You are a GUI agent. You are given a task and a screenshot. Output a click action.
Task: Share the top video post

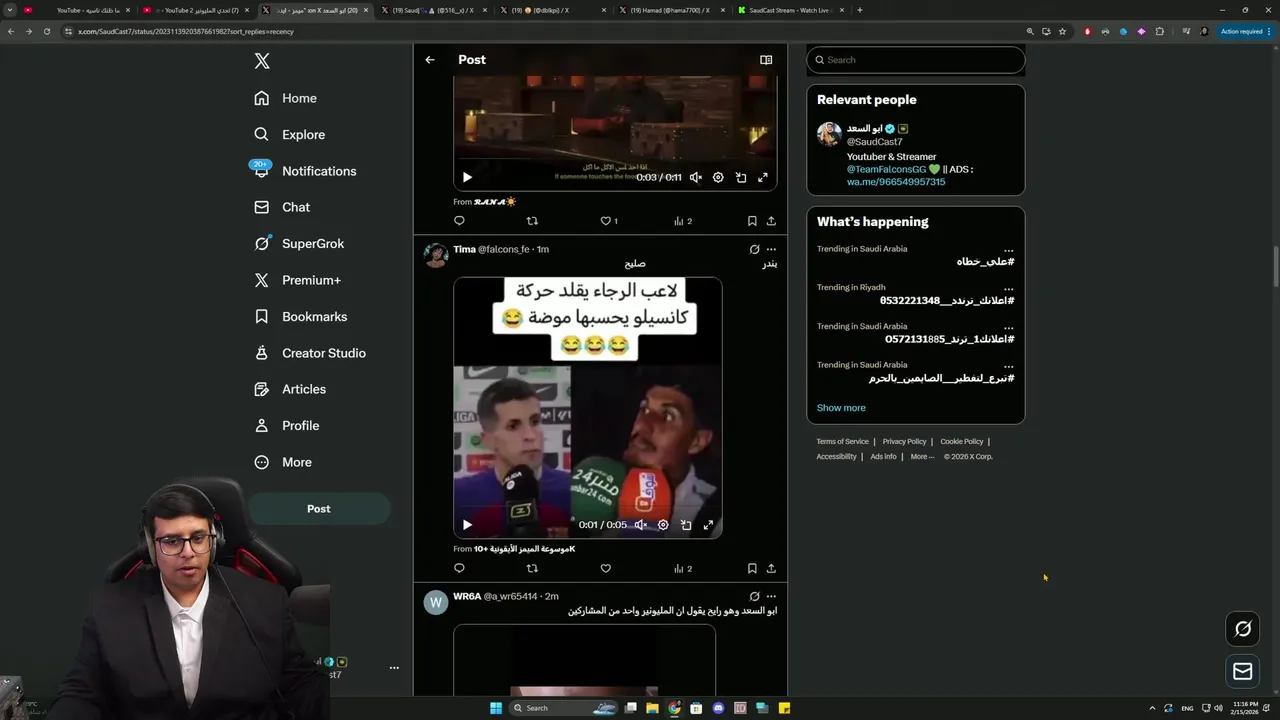[x=771, y=221]
